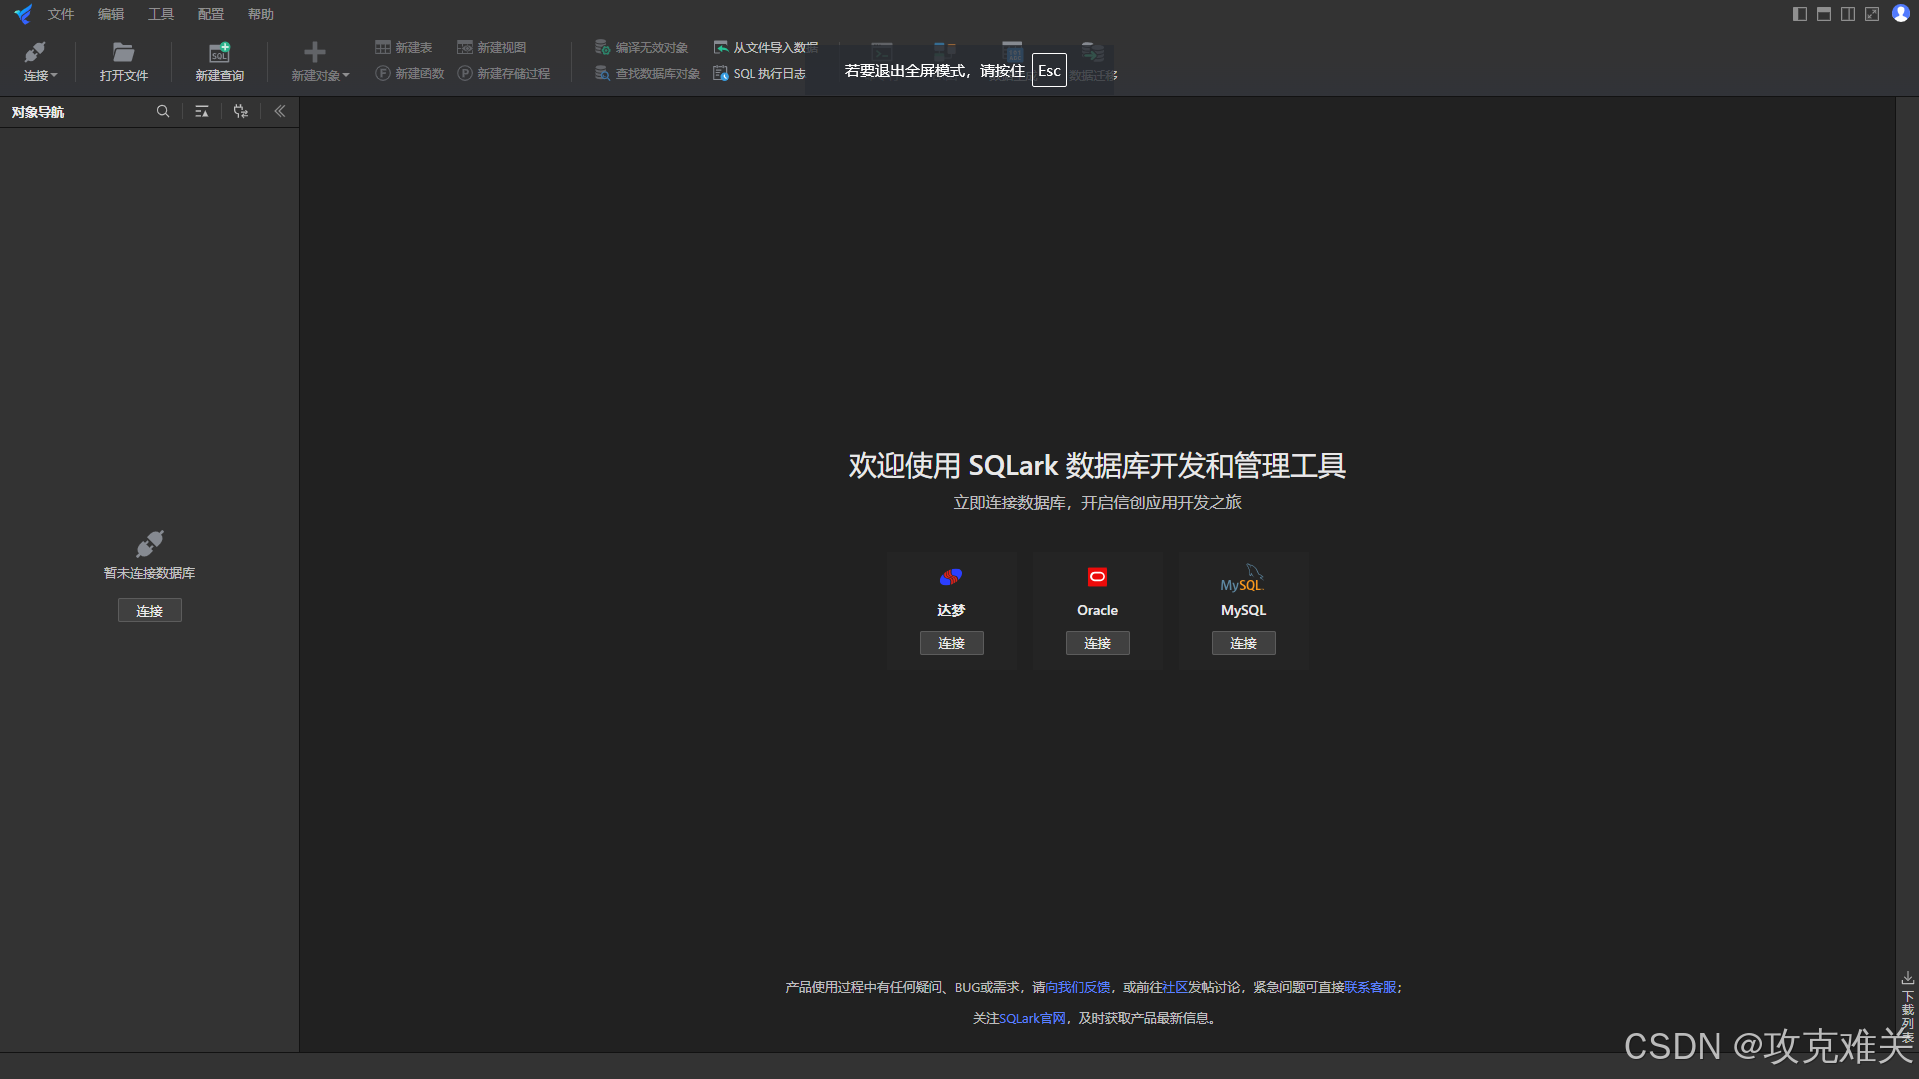Open the 配置 menu
Image resolution: width=1919 pixels, height=1079 pixels.
[x=211, y=14]
